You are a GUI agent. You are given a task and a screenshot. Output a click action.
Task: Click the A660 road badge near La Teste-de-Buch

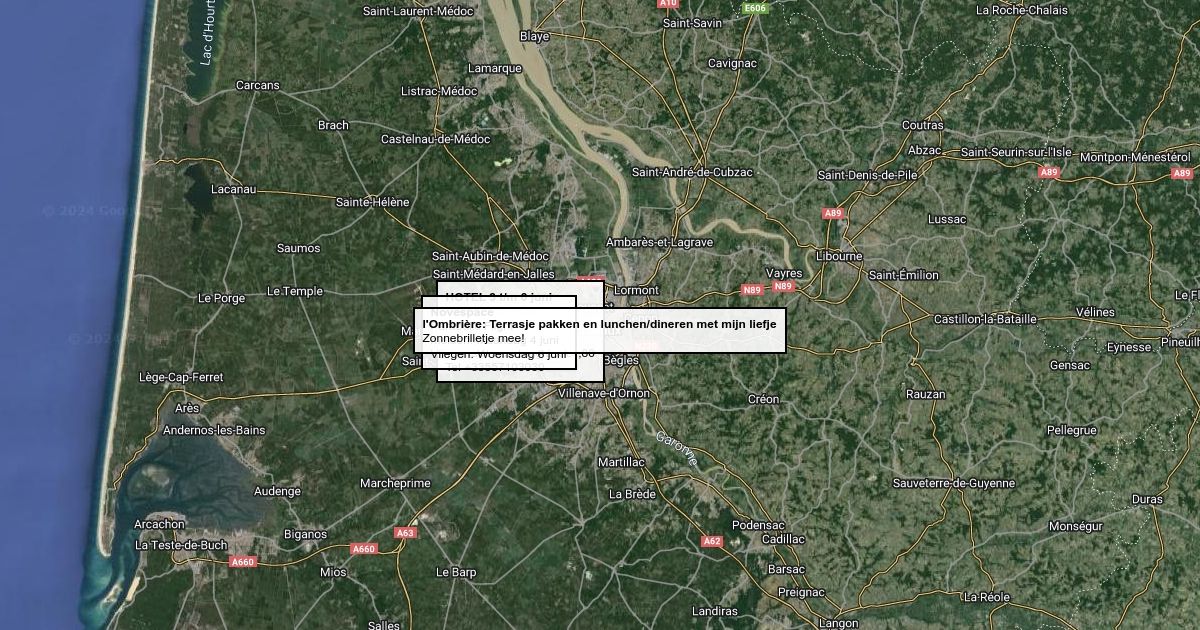[243, 562]
